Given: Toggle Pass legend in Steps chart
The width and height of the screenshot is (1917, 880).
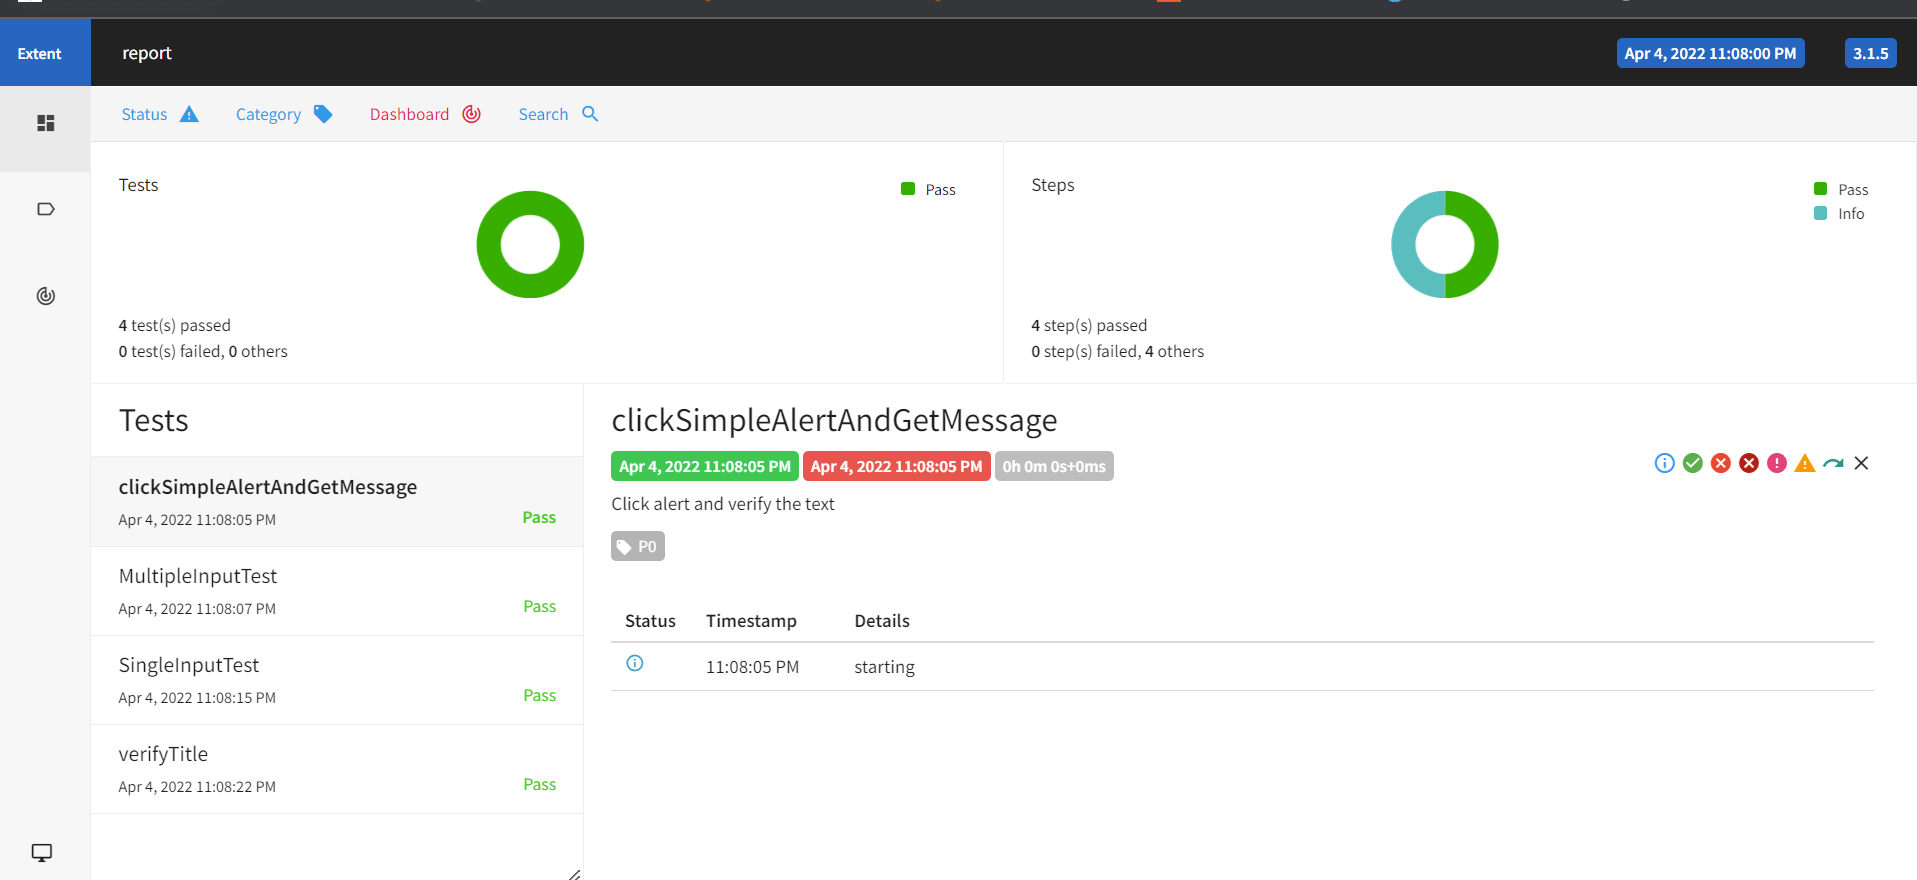Looking at the screenshot, I should pyautogui.click(x=1841, y=189).
